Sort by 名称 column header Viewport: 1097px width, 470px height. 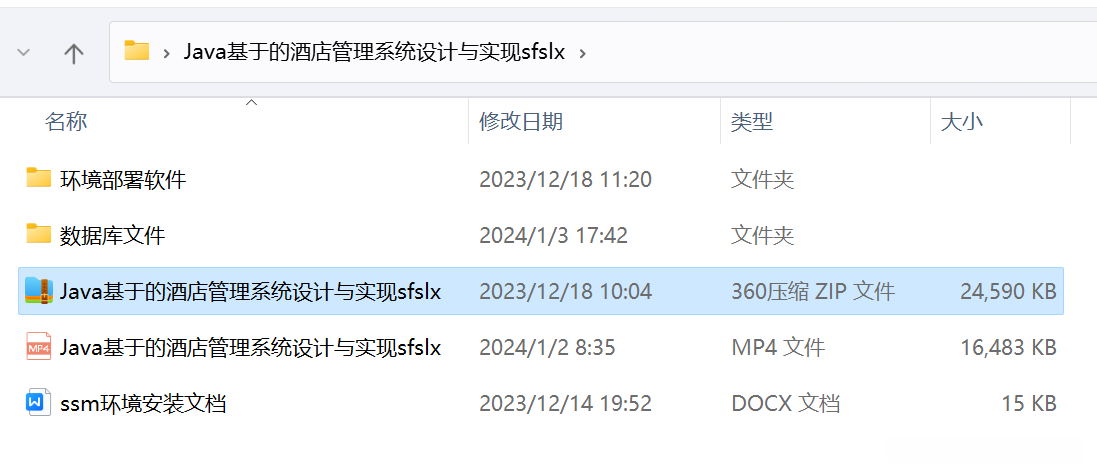click(x=66, y=122)
